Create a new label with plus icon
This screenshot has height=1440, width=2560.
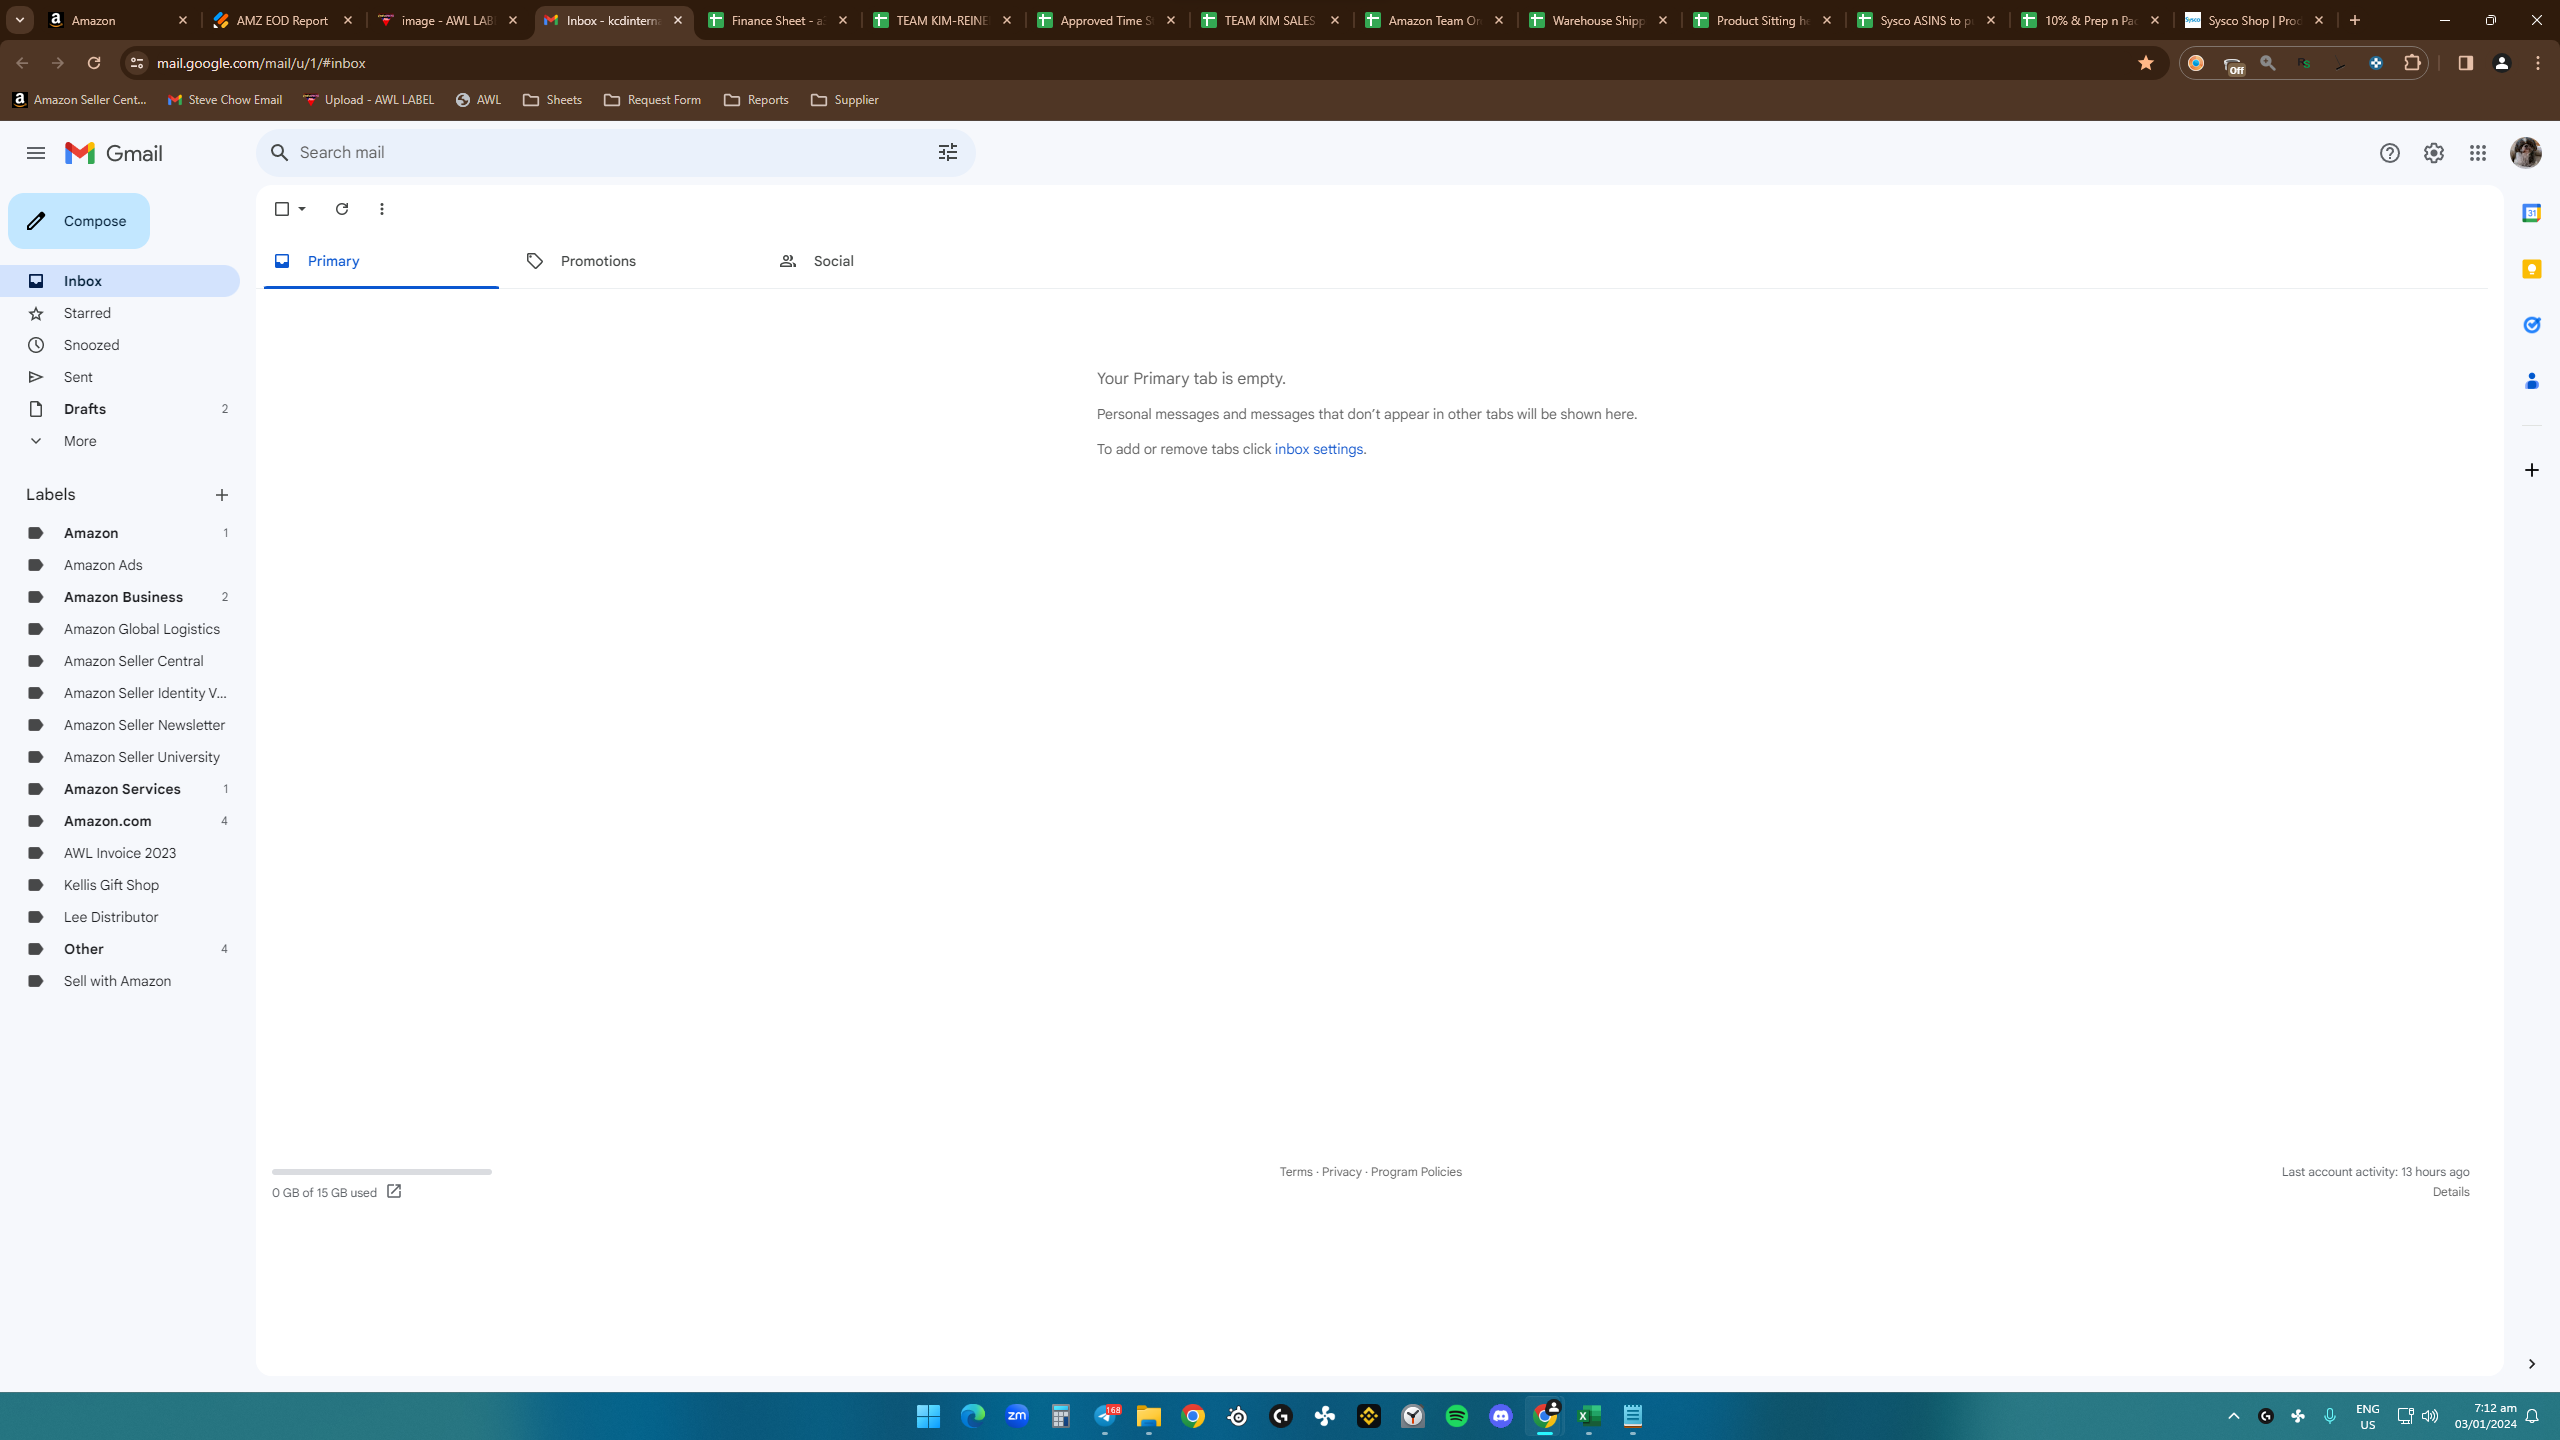pos(222,495)
